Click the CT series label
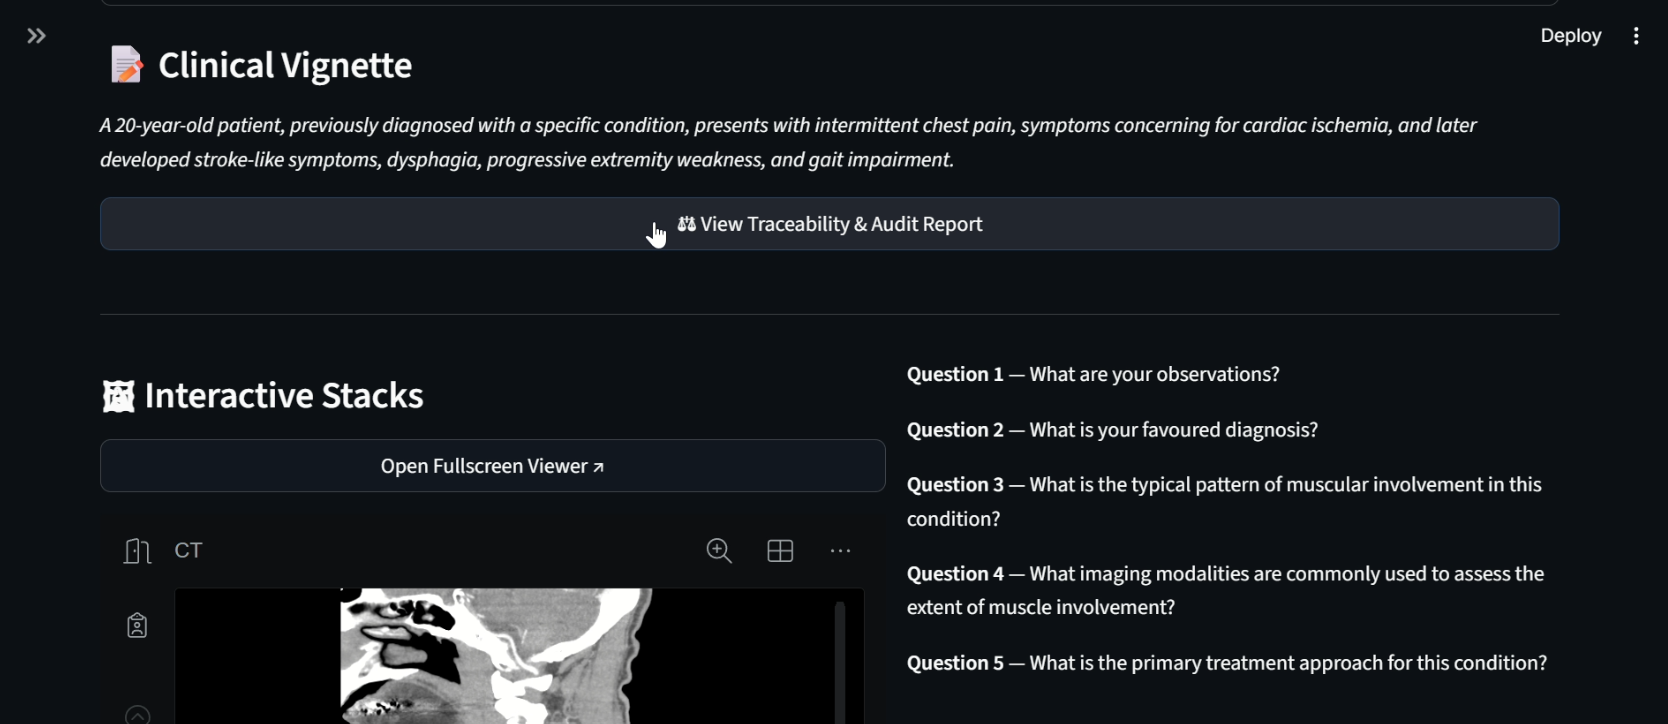 click(188, 551)
